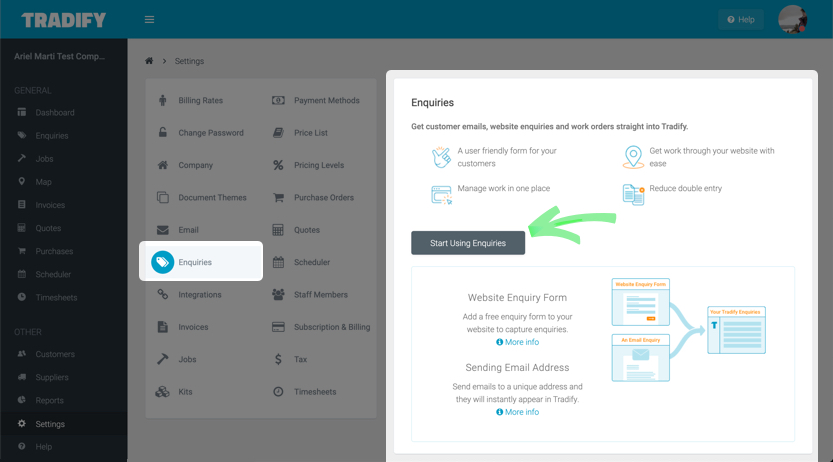
Task: Open Kits settings label
Action: (185, 392)
